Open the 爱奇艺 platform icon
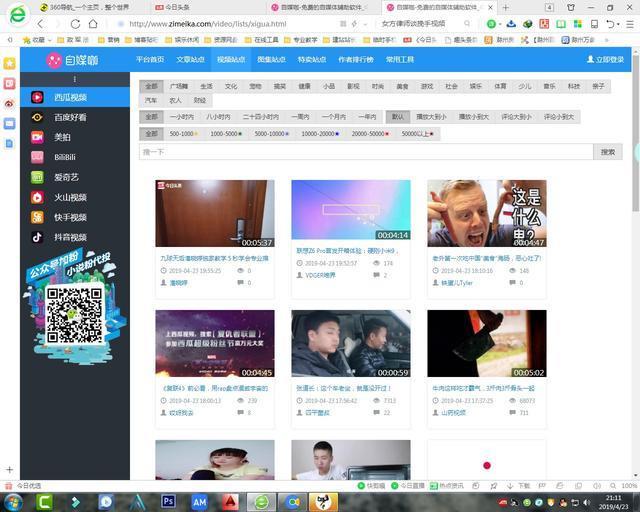Image resolution: width=640 pixels, height=512 pixels. [37, 177]
